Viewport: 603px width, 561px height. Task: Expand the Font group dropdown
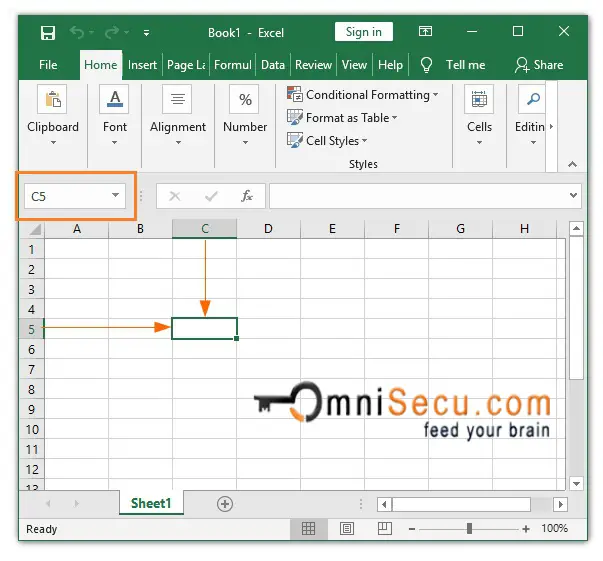click(x=114, y=142)
